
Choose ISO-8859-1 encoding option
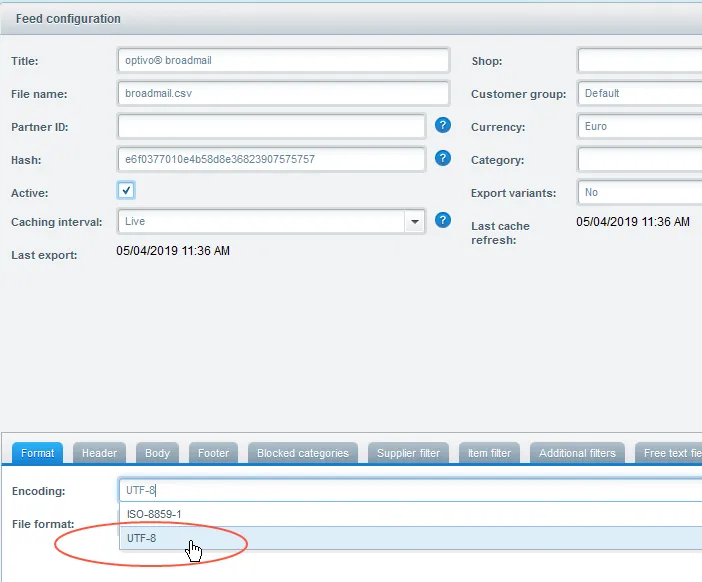(x=410, y=514)
